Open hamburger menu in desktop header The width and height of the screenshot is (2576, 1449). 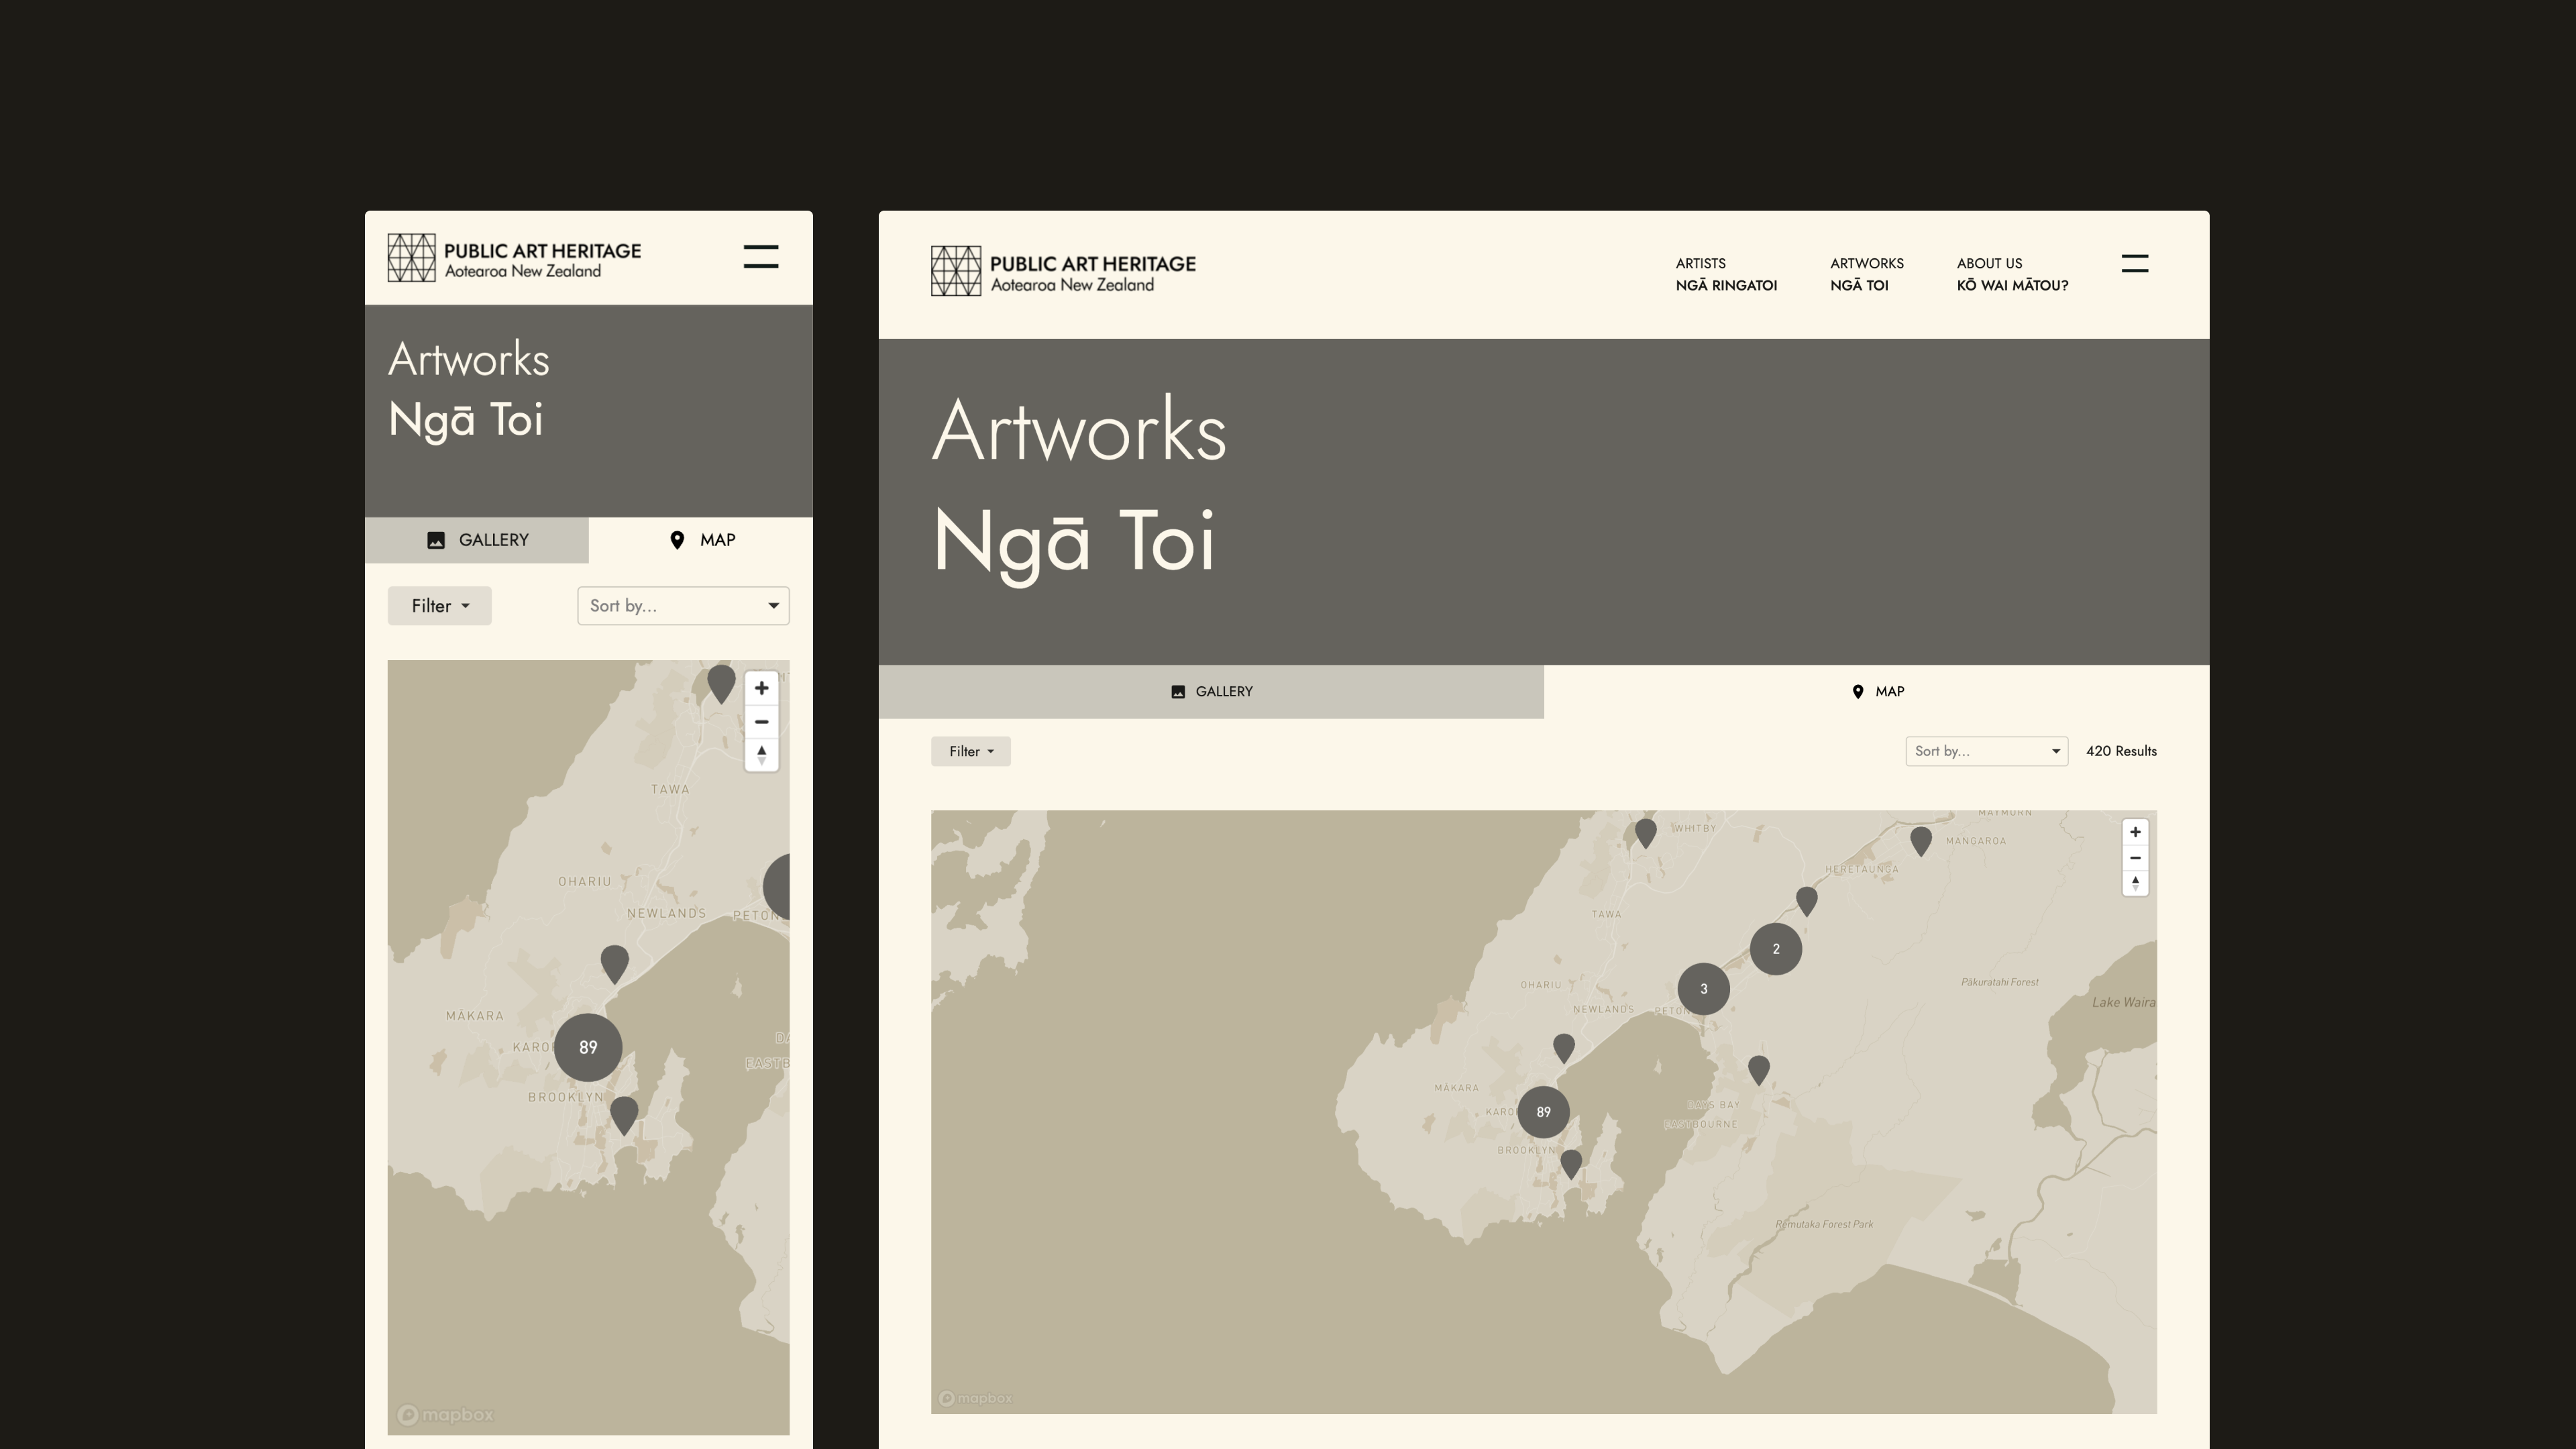(2134, 264)
